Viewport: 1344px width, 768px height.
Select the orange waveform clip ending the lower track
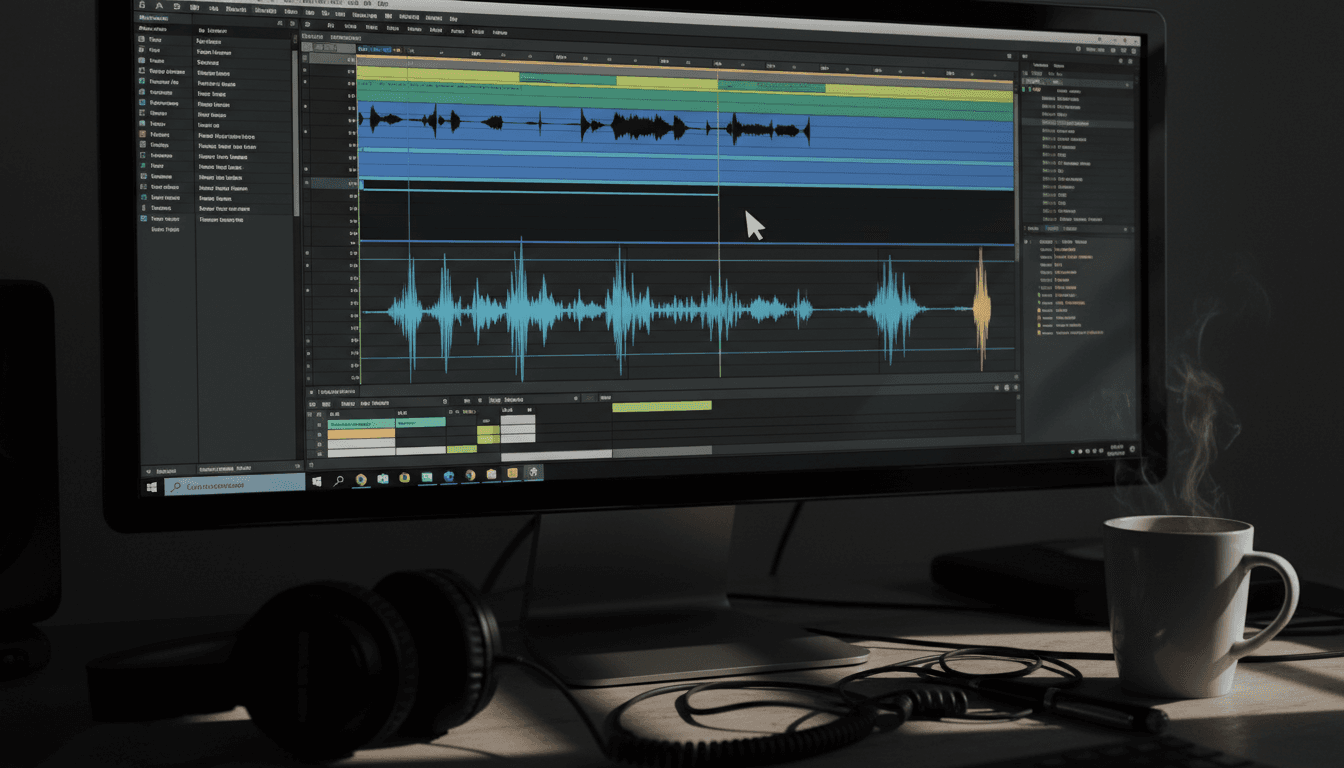click(982, 308)
